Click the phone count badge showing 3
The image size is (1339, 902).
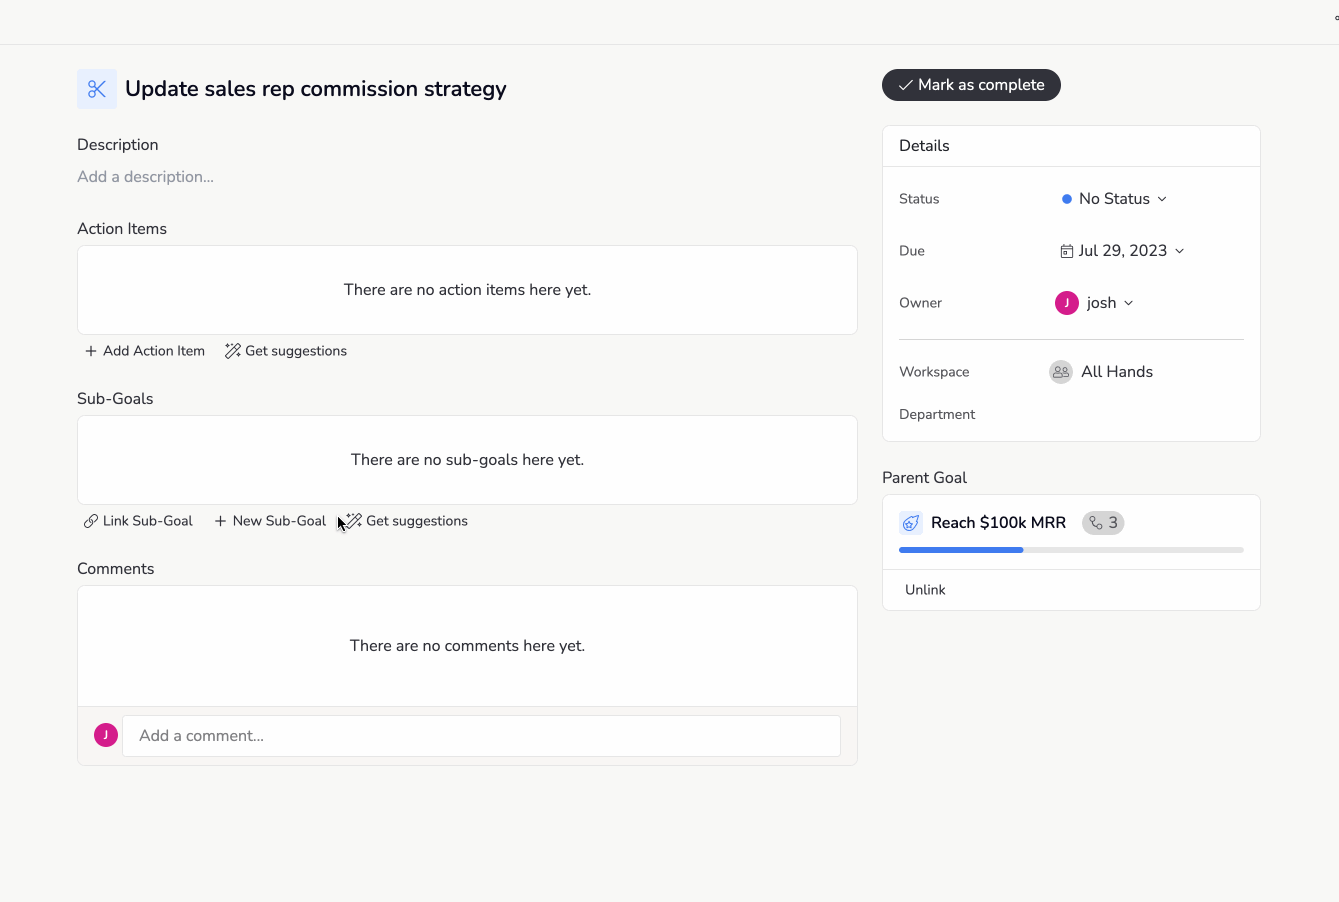pos(1103,523)
